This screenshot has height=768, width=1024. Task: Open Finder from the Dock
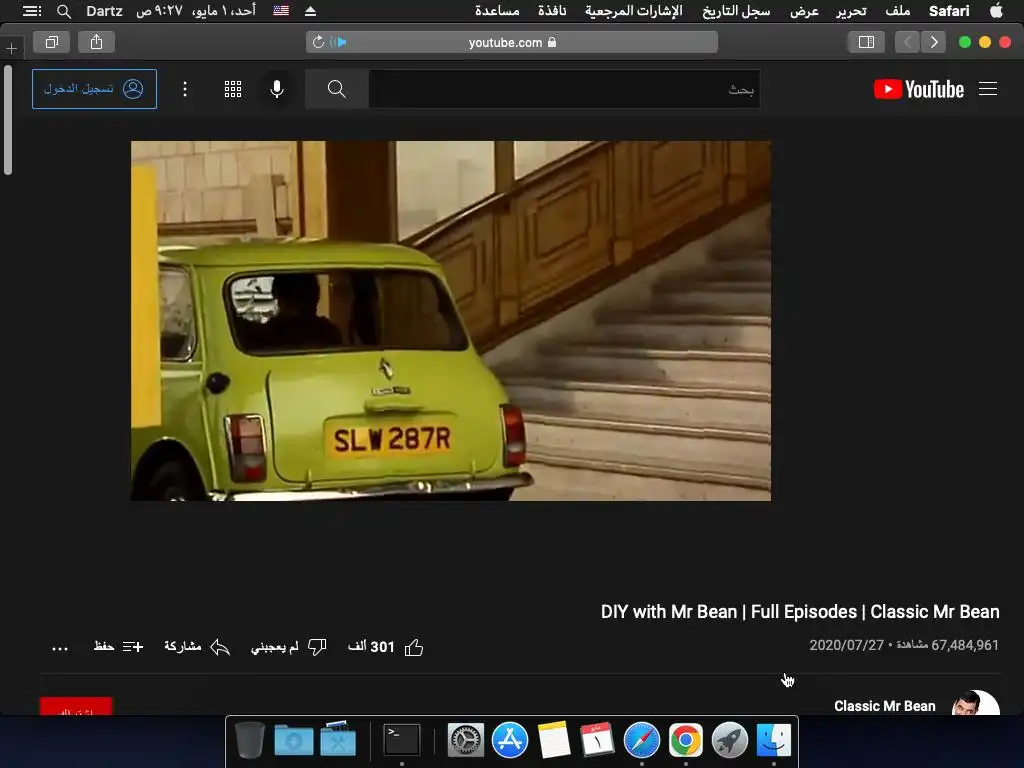click(773, 741)
